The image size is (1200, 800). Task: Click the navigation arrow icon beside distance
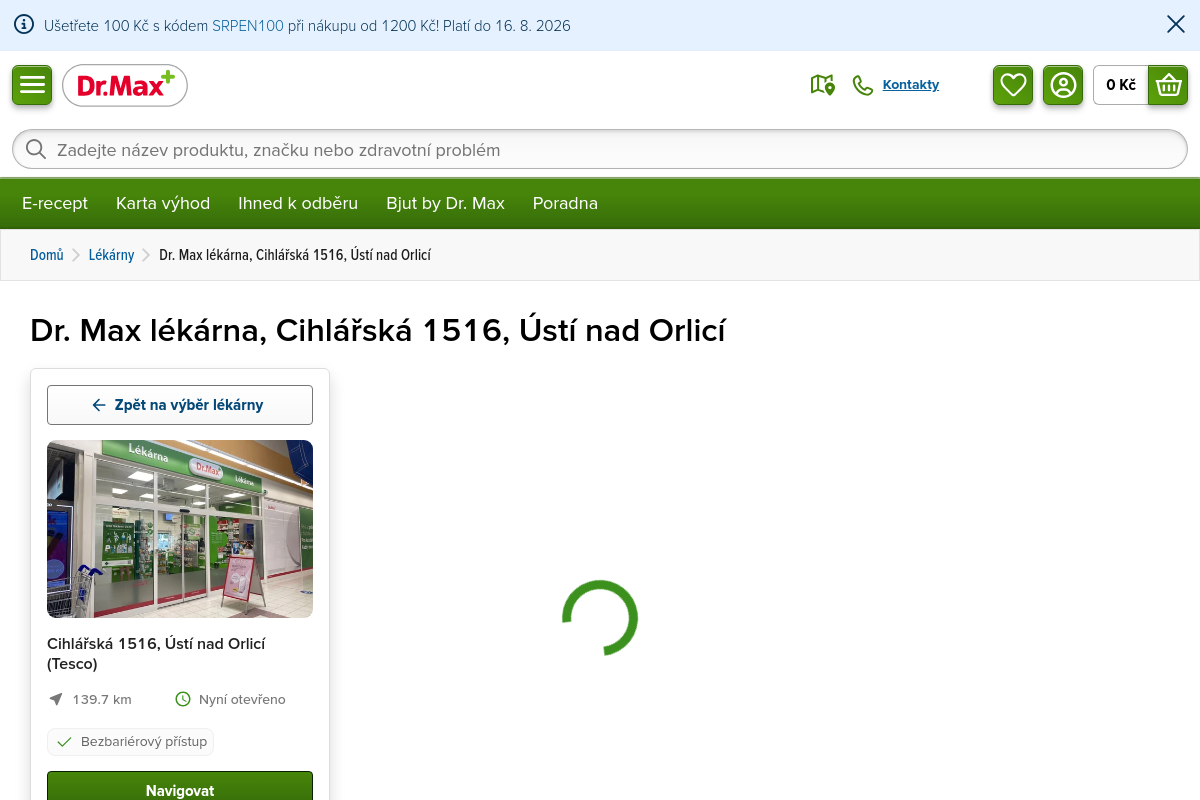[56, 699]
